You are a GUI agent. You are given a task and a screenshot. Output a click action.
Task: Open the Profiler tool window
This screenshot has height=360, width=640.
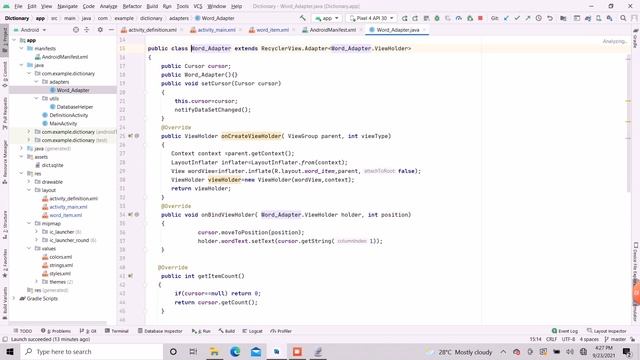tap(281, 331)
